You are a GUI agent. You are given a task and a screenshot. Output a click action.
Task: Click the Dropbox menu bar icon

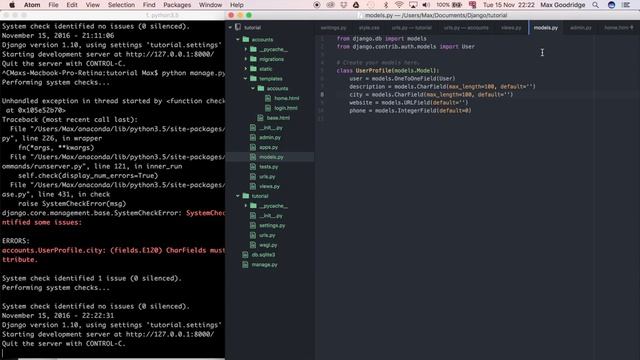344,5
